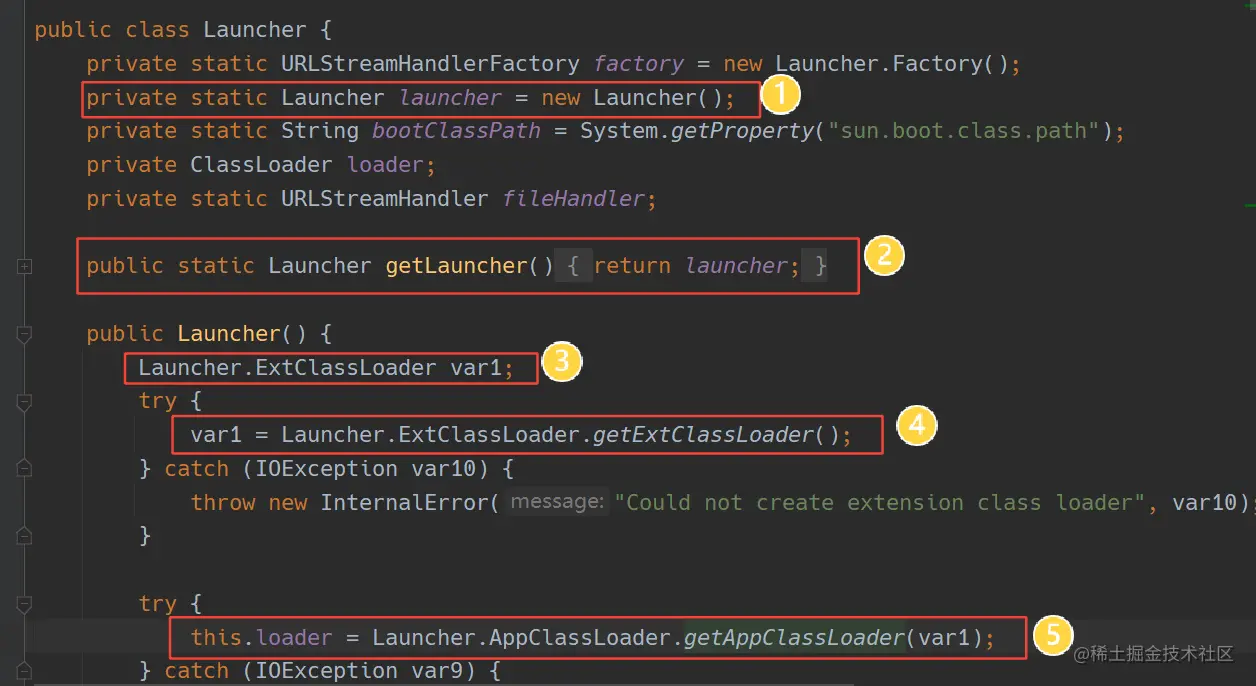Click the "Could not create extension class loader" string
Image resolution: width=1256 pixels, height=686 pixels.
[880, 503]
